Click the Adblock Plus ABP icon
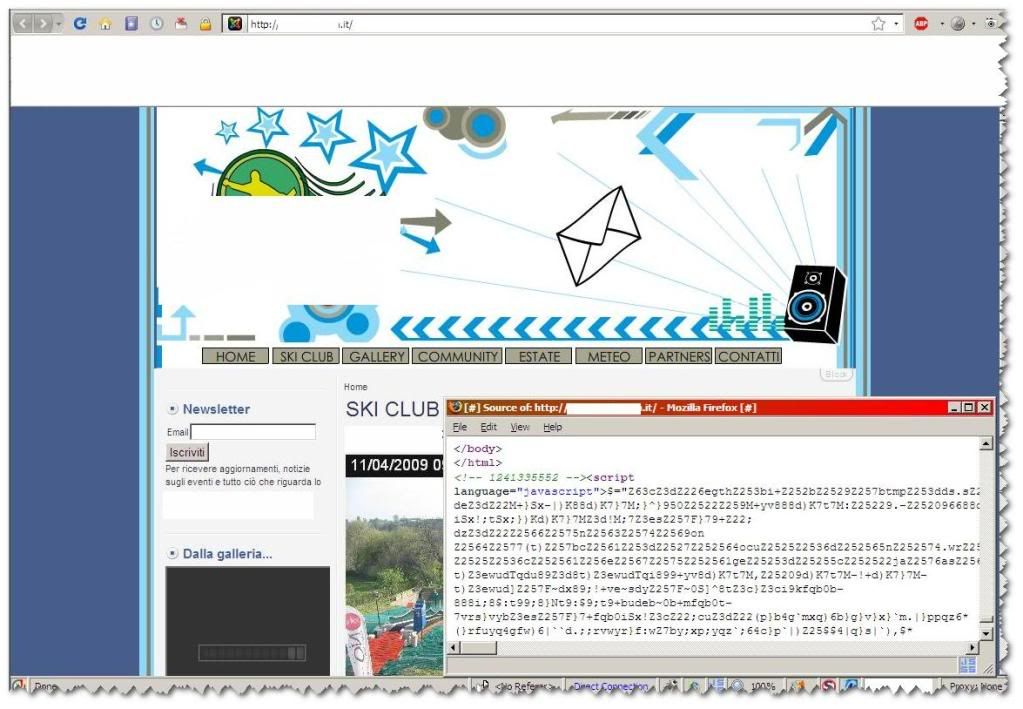1023x709 pixels. 921,23
